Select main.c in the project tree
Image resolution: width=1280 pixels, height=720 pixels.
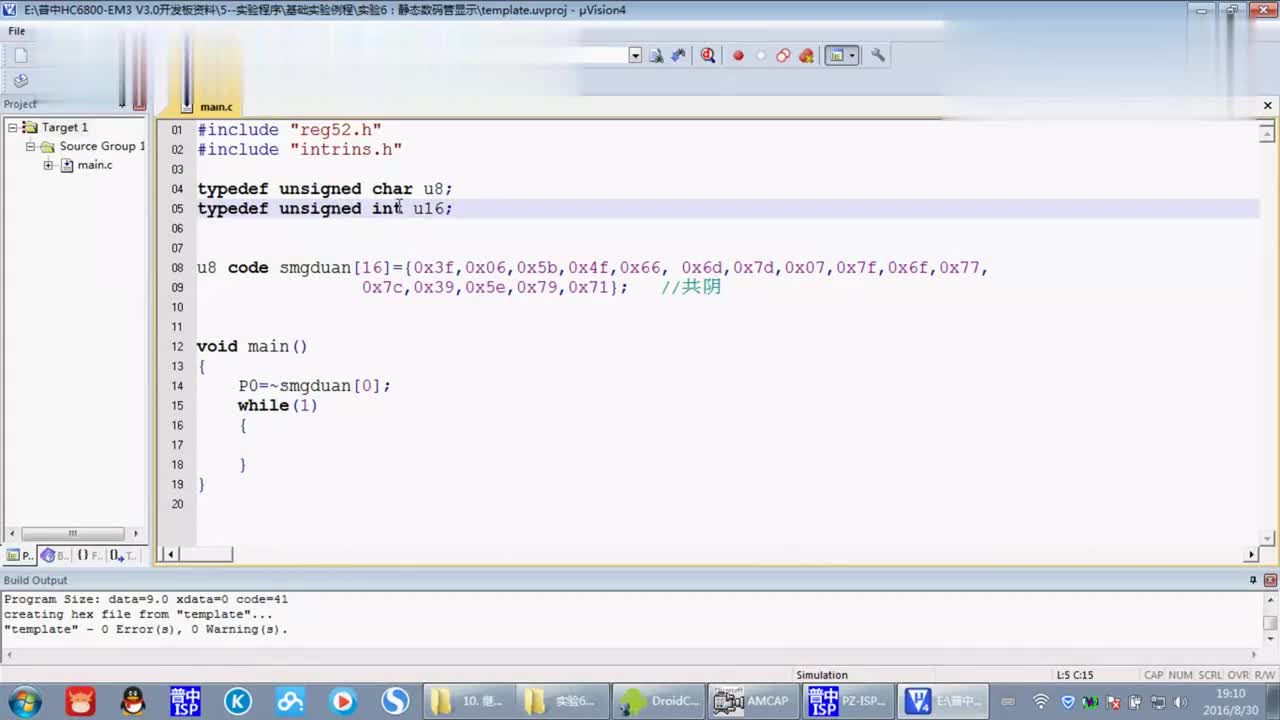95,165
